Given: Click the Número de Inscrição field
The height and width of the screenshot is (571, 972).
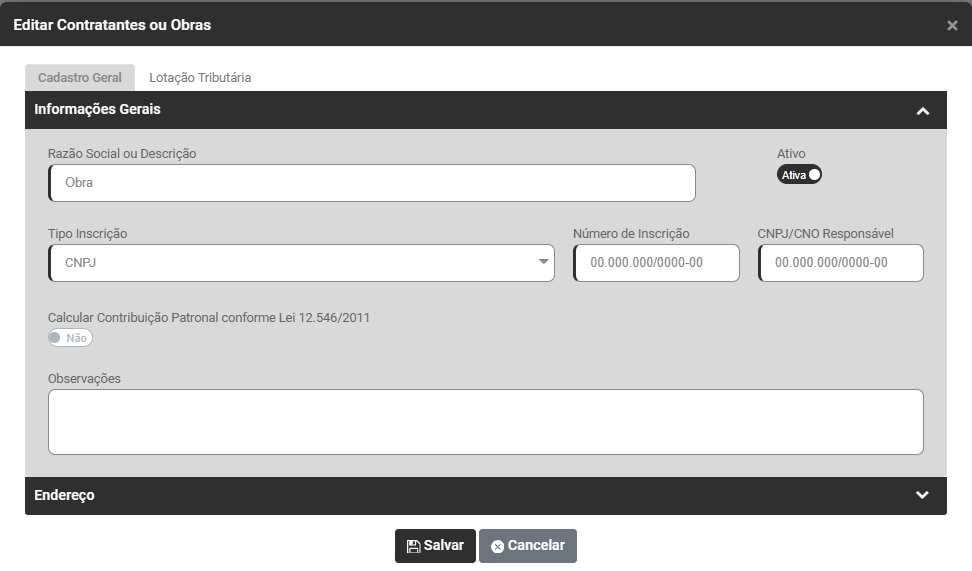Looking at the screenshot, I should click(656, 263).
